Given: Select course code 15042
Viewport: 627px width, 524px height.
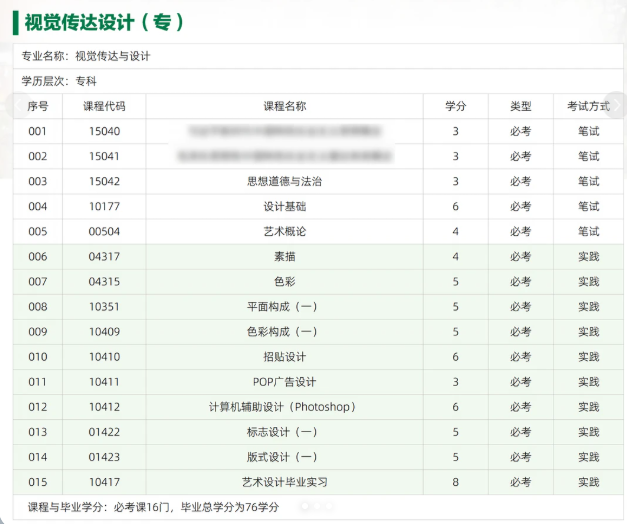Looking at the screenshot, I should pos(104,182).
